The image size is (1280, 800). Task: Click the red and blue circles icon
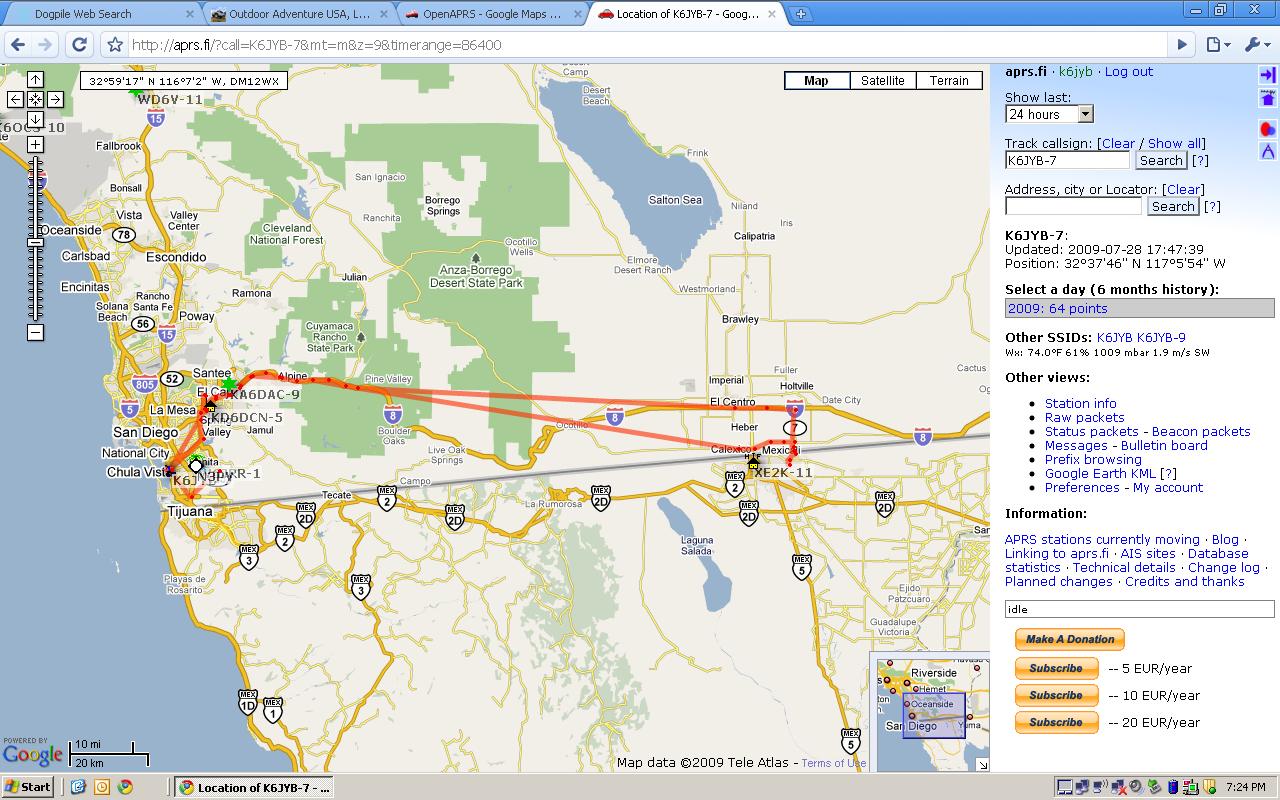(1267, 129)
